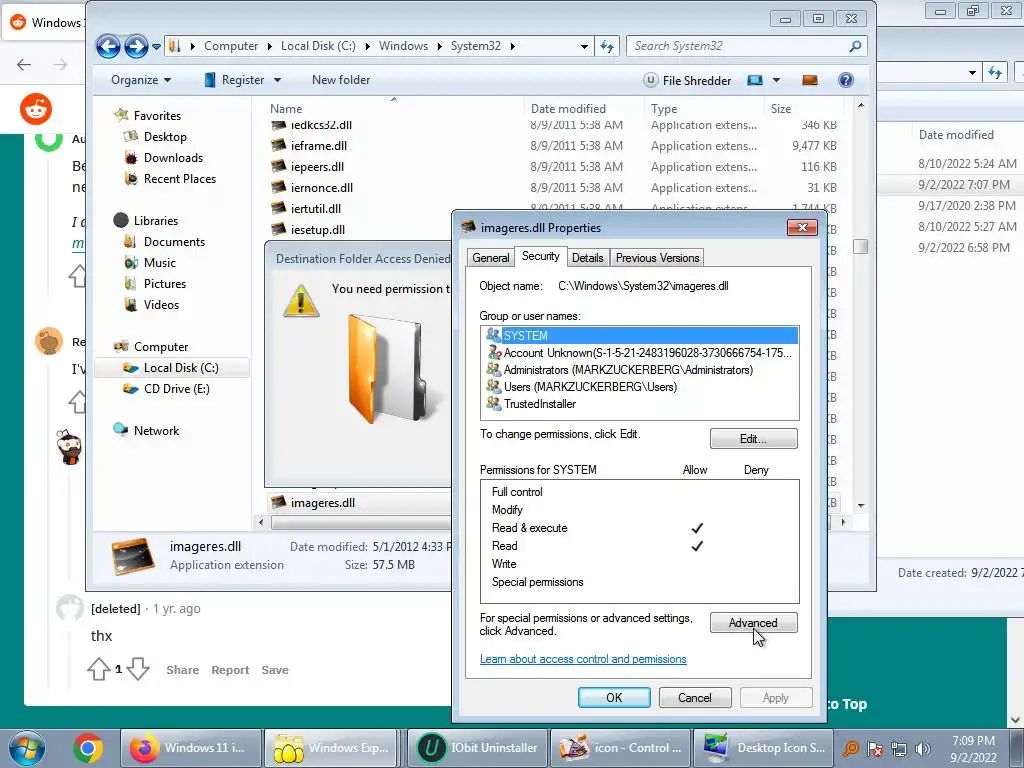The height and width of the screenshot is (768, 1024).
Task: Select Favorites in the navigation pane
Action: [x=157, y=116]
